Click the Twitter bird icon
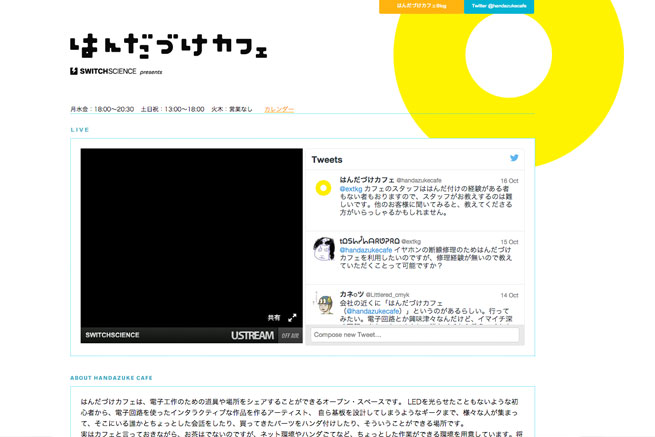This screenshot has height=437, width=655. (514, 158)
